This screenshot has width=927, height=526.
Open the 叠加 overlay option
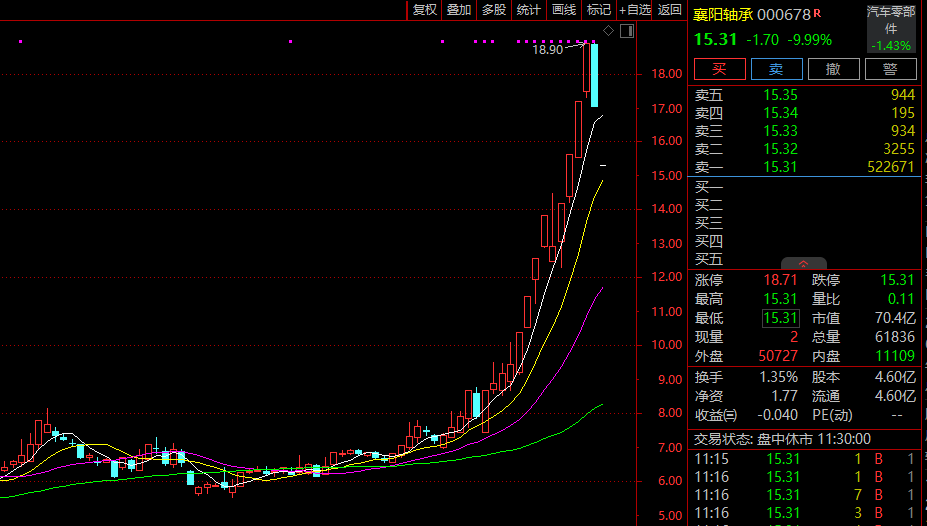coord(459,9)
